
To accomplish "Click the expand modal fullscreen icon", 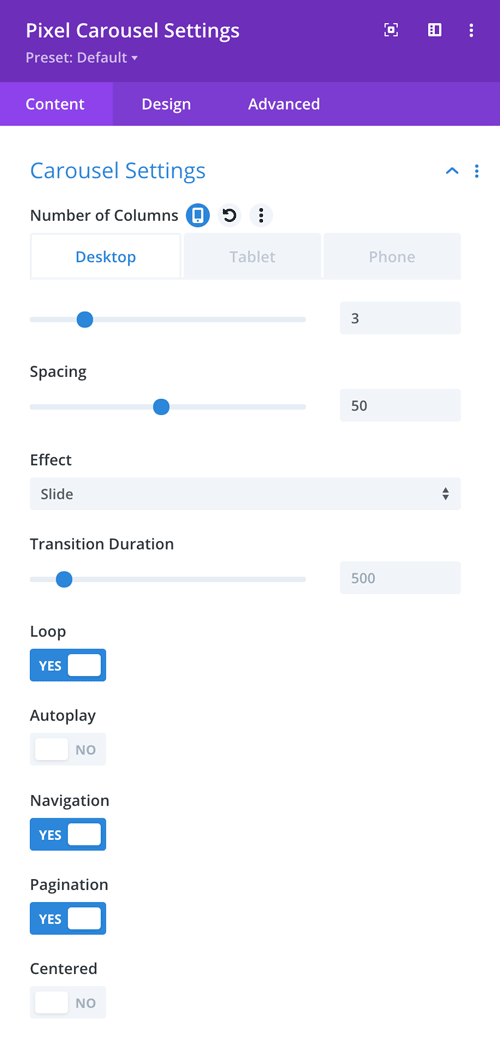I will point(391,30).
